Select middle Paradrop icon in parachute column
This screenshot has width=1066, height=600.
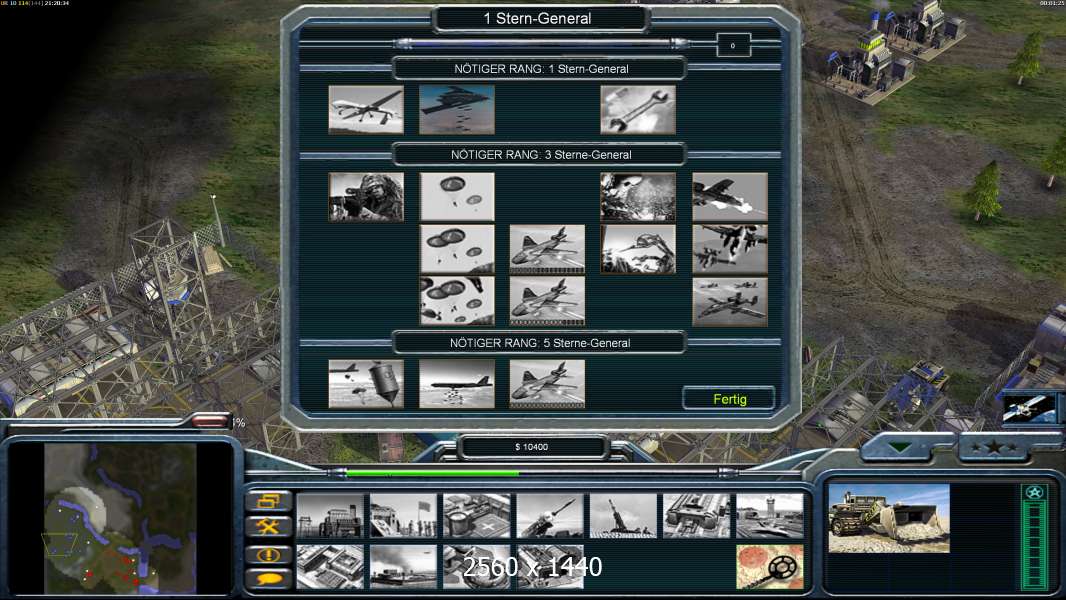point(457,249)
